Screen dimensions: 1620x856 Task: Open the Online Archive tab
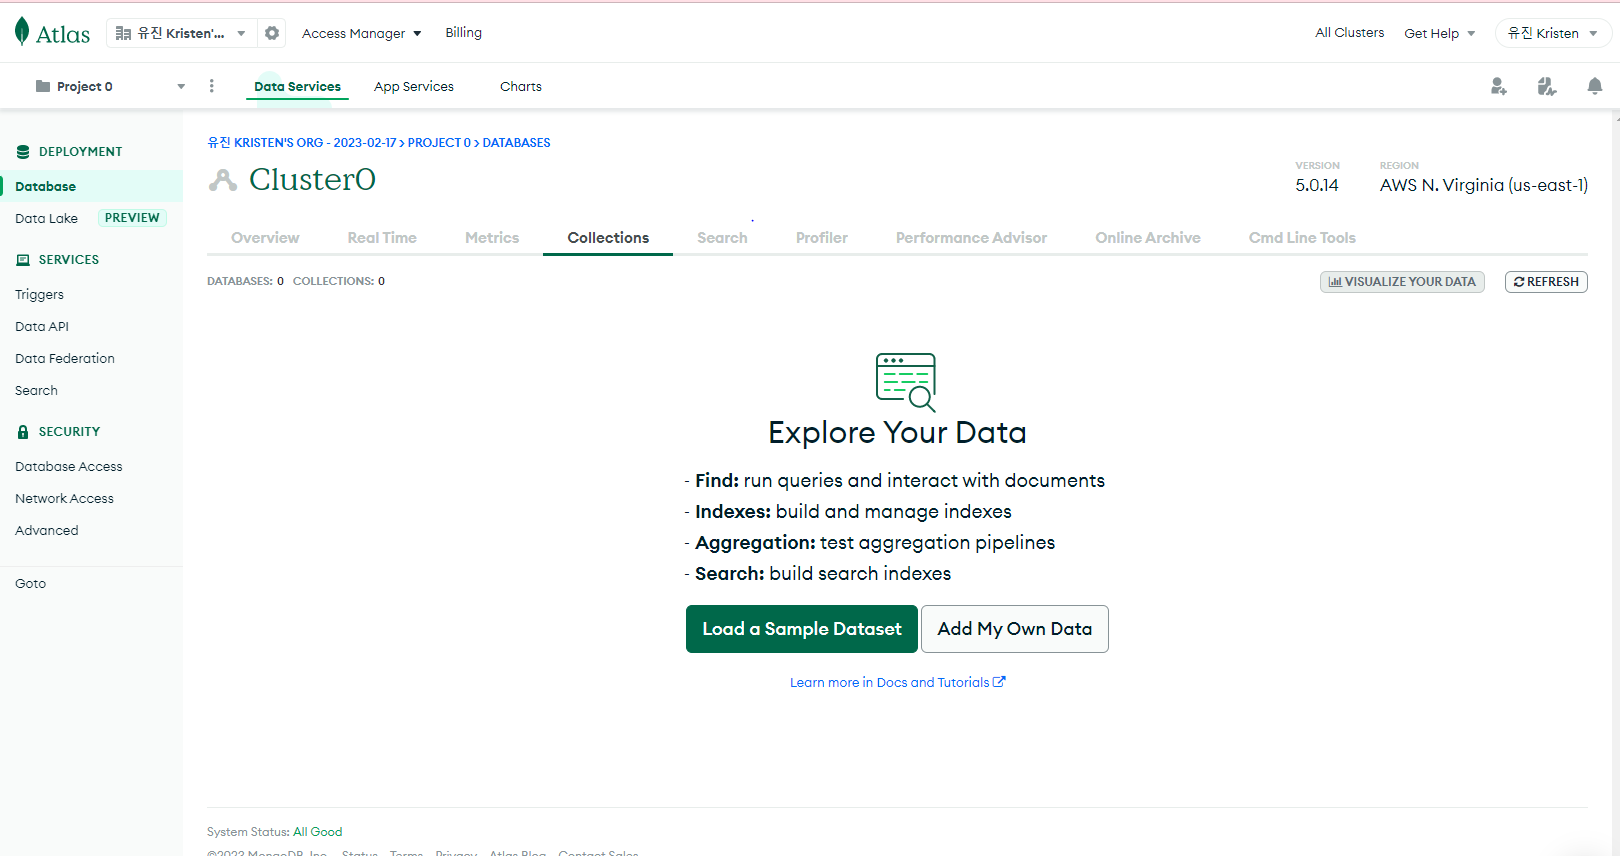click(1148, 238)
